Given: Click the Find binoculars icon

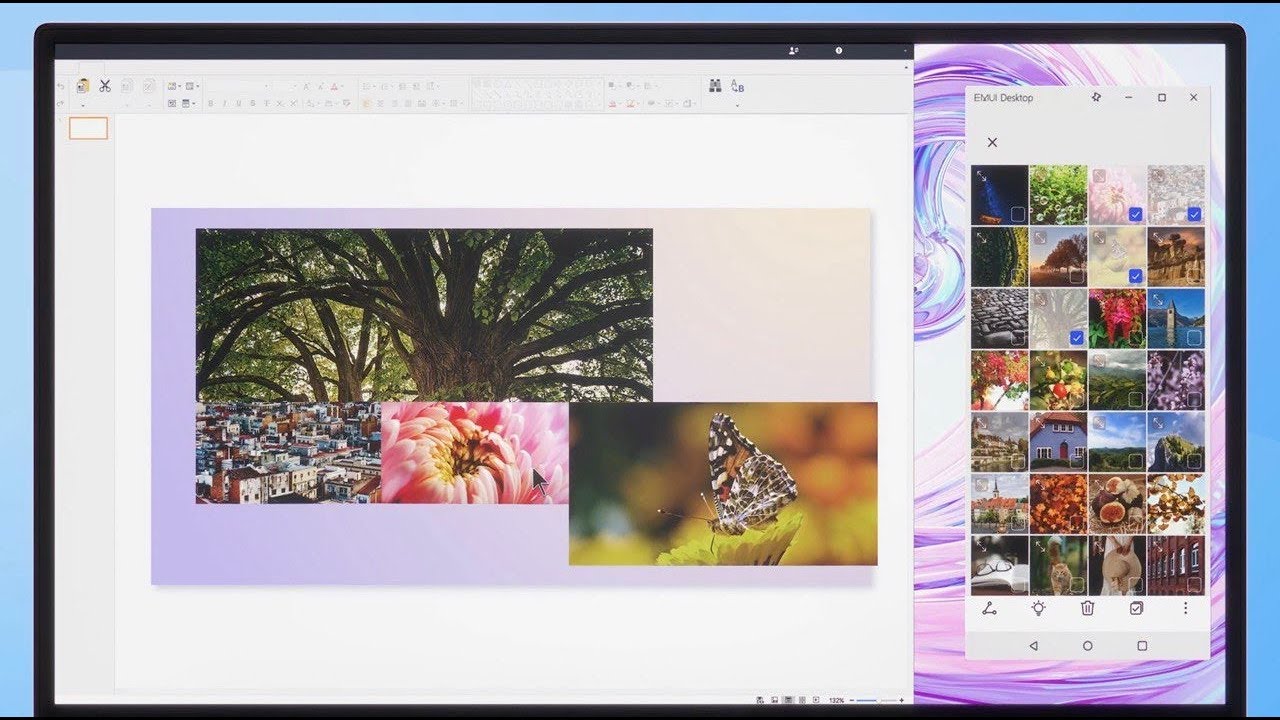Looking at the screenshot, I should click(715, 86).
